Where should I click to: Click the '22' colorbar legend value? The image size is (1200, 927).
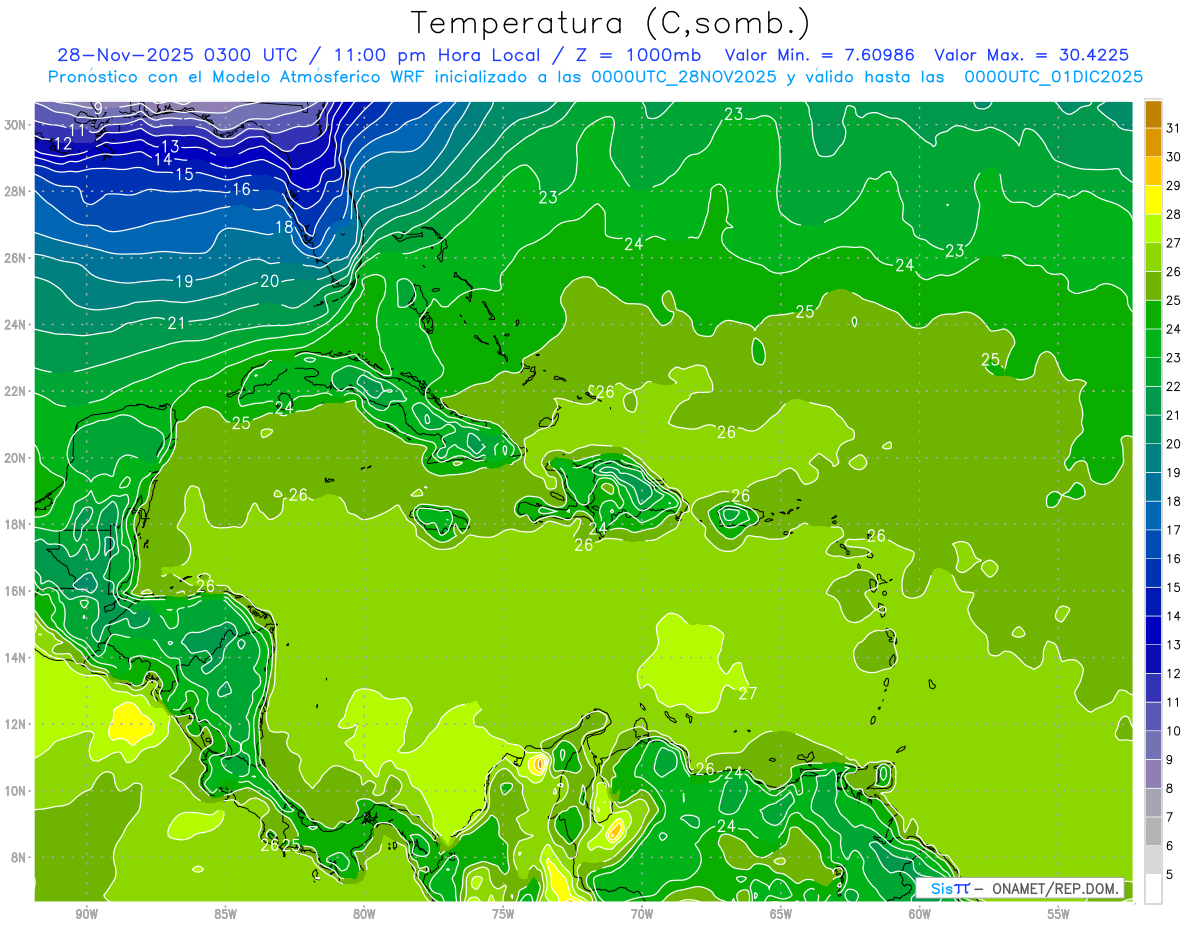click(1174, 386)
